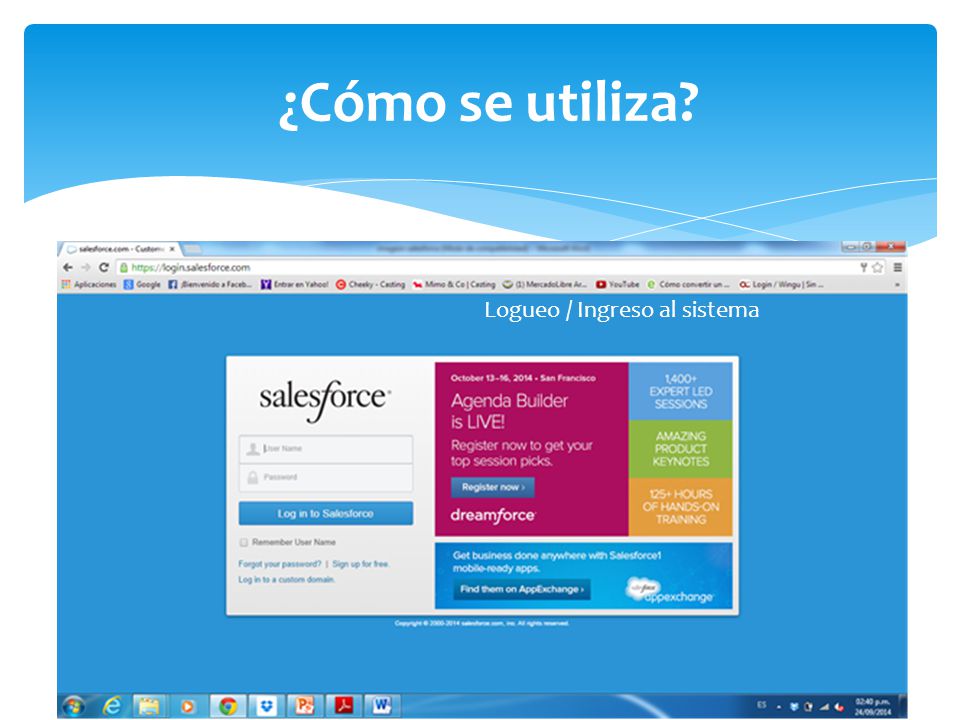Click the taskbar clock showing 02:40 p.m.
Image resolution: width=960 pixels, height=720 pixels.
[873, 707]
